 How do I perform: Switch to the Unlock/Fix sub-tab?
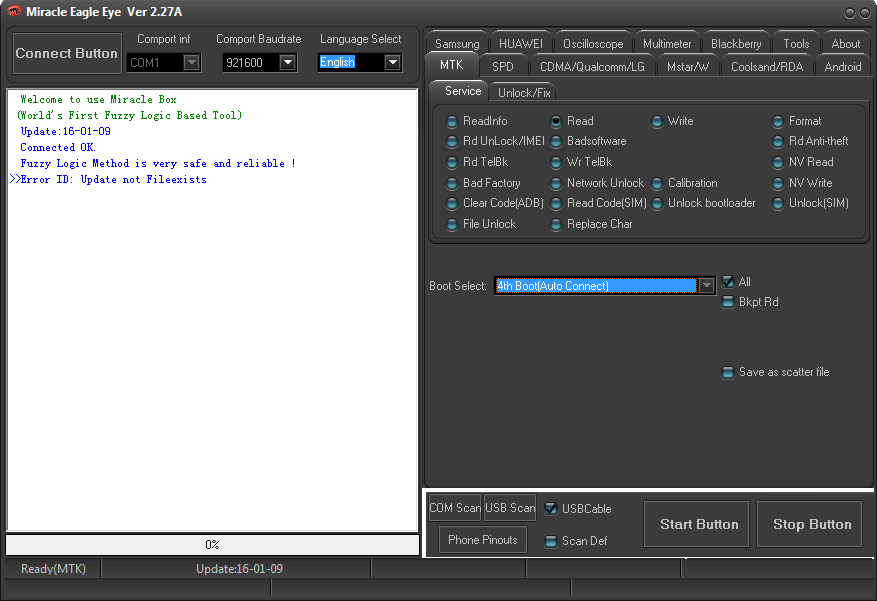524,92
